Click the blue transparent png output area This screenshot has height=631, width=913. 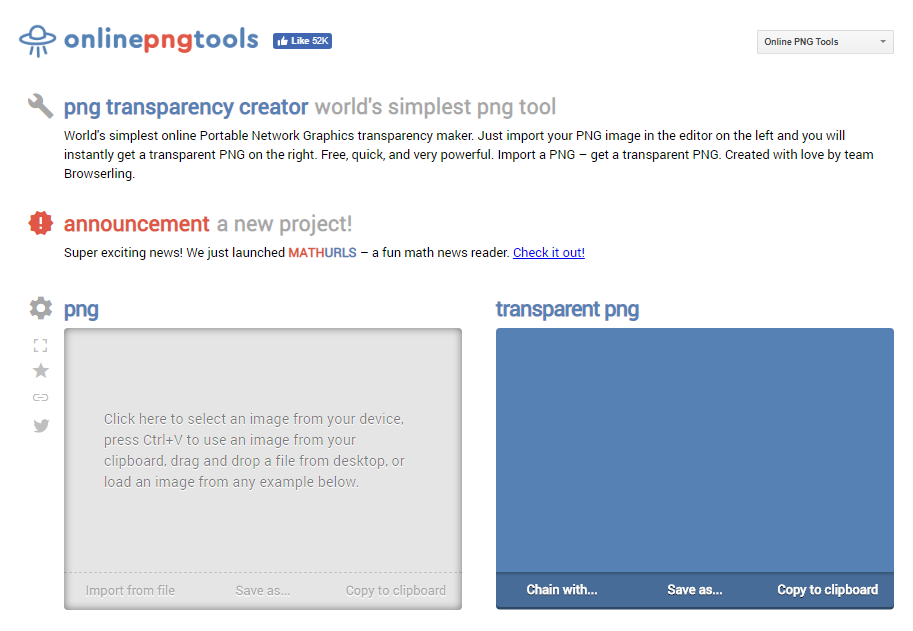coord(694,450)
